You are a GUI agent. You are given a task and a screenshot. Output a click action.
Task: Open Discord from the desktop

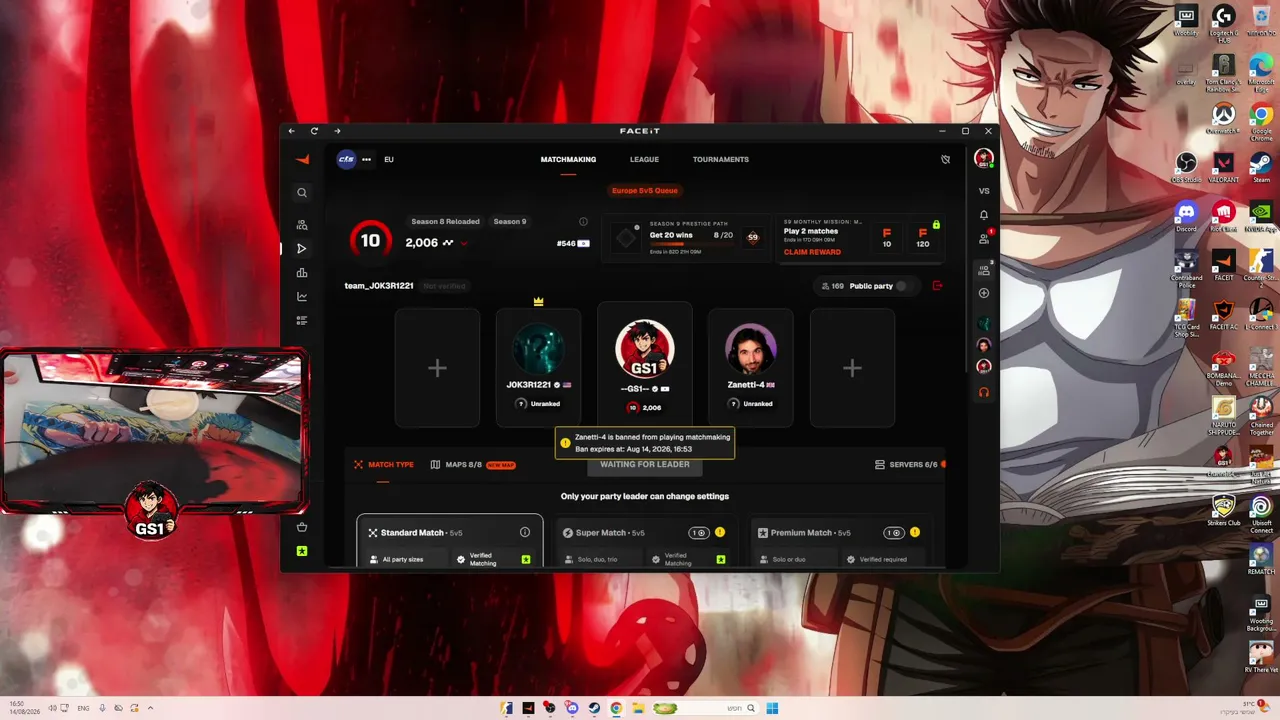(x=1187, y=215)
